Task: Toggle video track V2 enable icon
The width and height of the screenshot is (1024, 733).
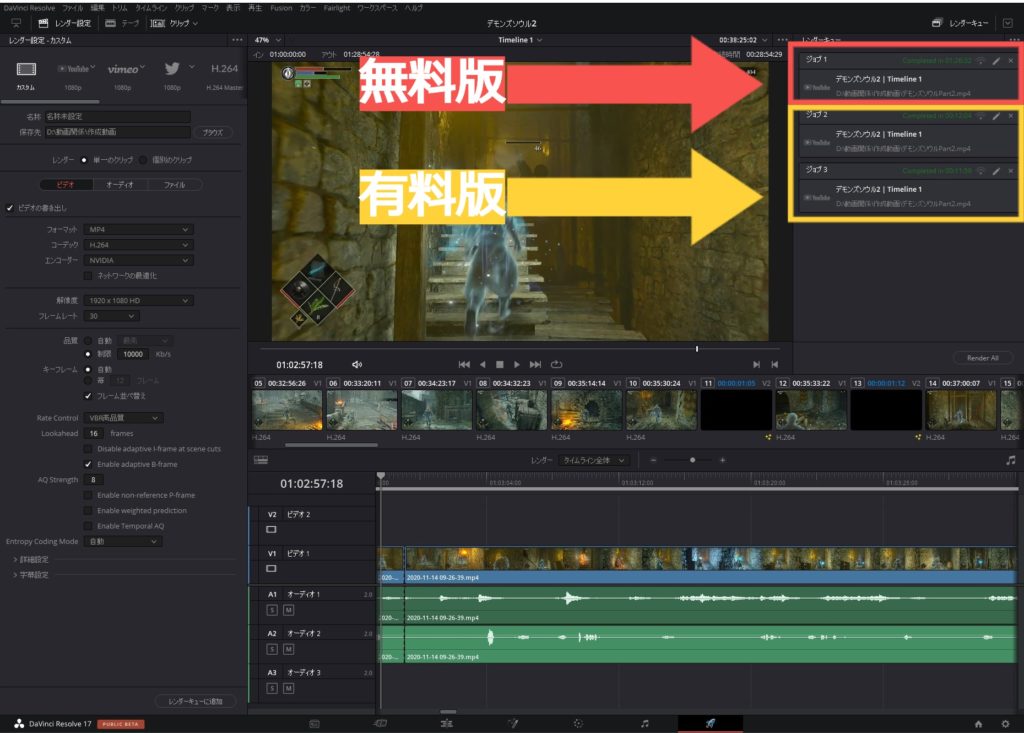Action: (x=271, y=530)
